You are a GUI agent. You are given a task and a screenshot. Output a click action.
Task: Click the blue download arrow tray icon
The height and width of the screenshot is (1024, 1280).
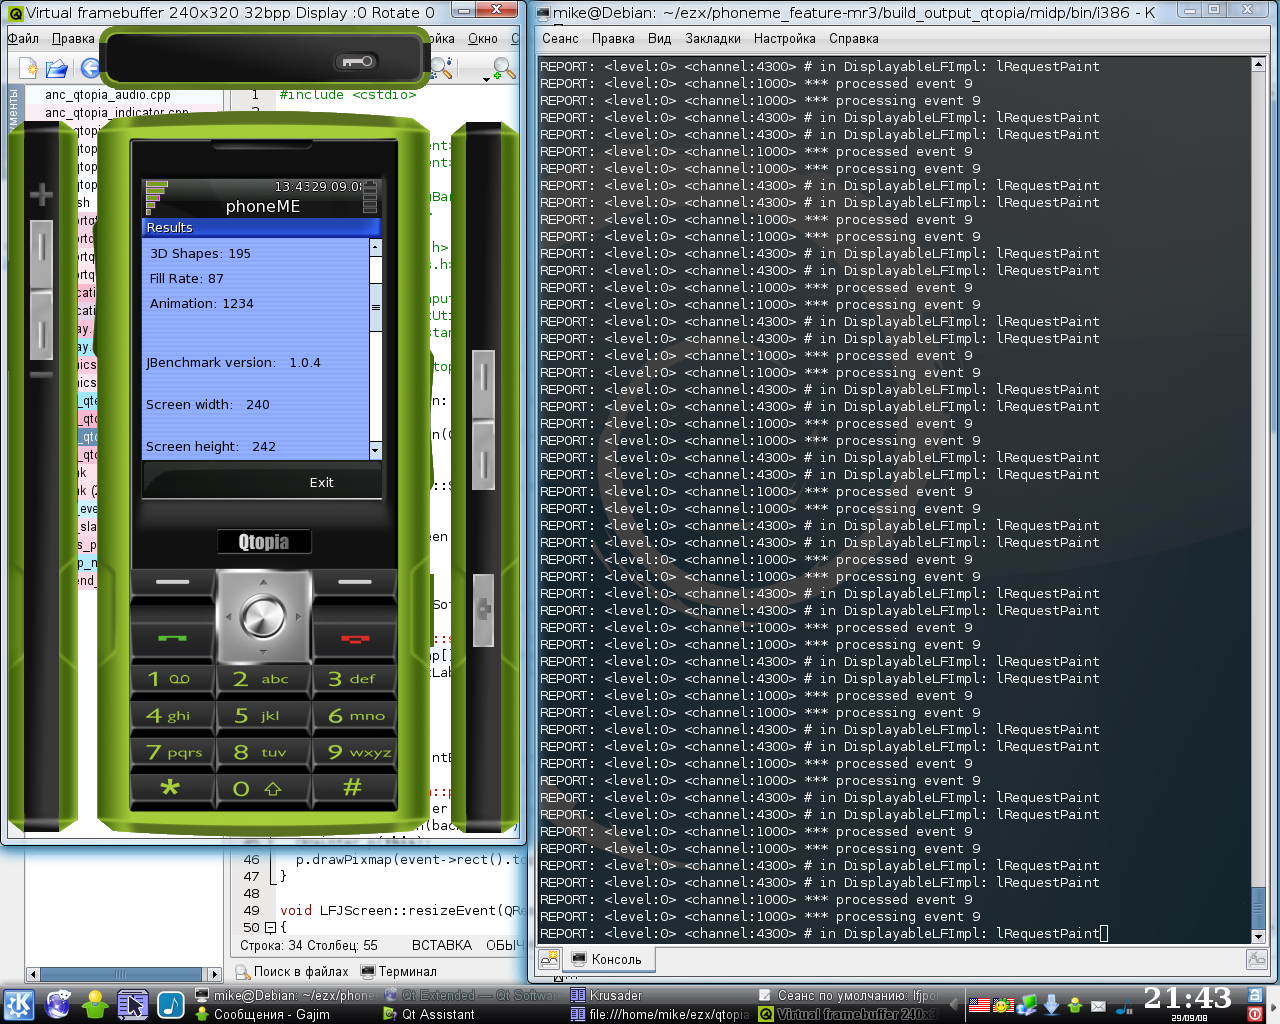(1051, 1005)
